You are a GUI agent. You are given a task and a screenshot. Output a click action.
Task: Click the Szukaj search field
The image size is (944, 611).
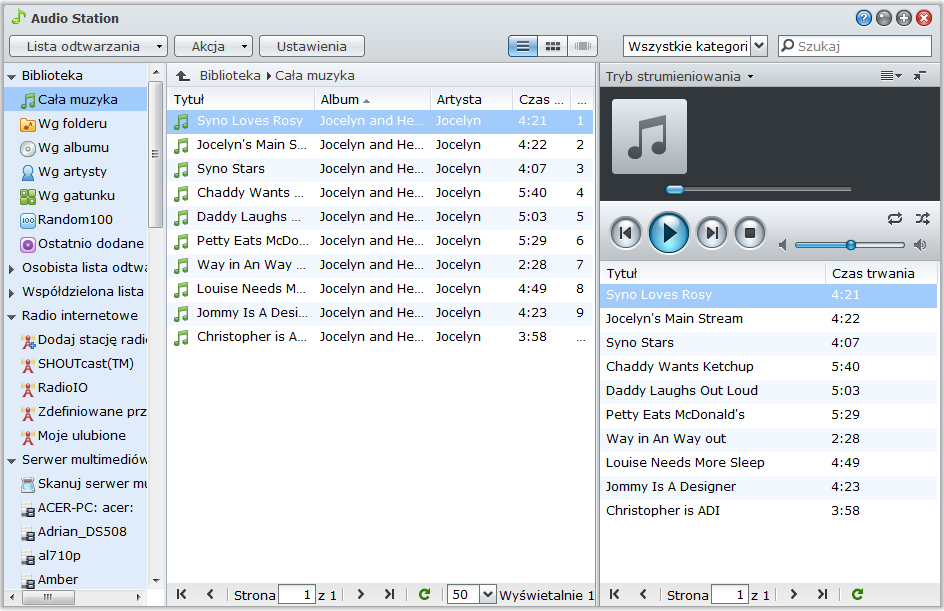(855, 46)
